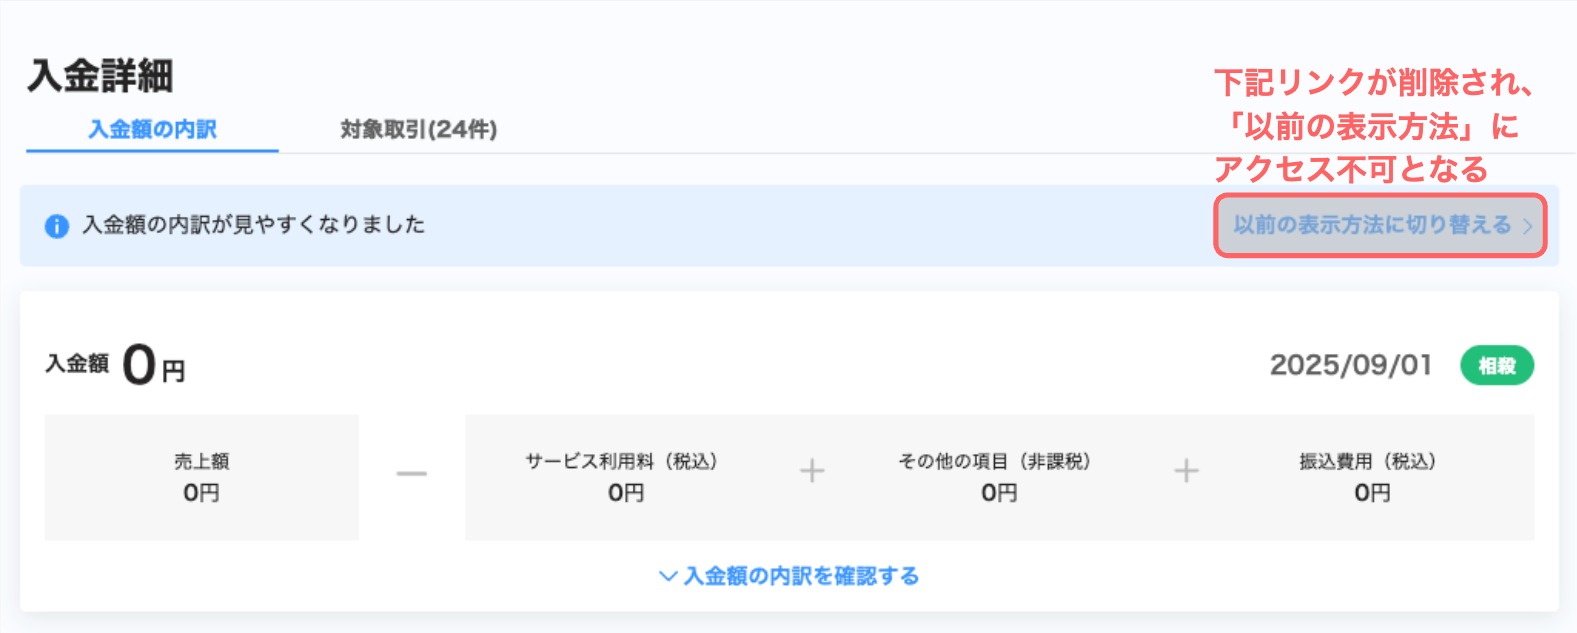This screenshot has width=1577, height=633.
Task: Click the 振込費用（税込） amount
Action: (1371, 492)
